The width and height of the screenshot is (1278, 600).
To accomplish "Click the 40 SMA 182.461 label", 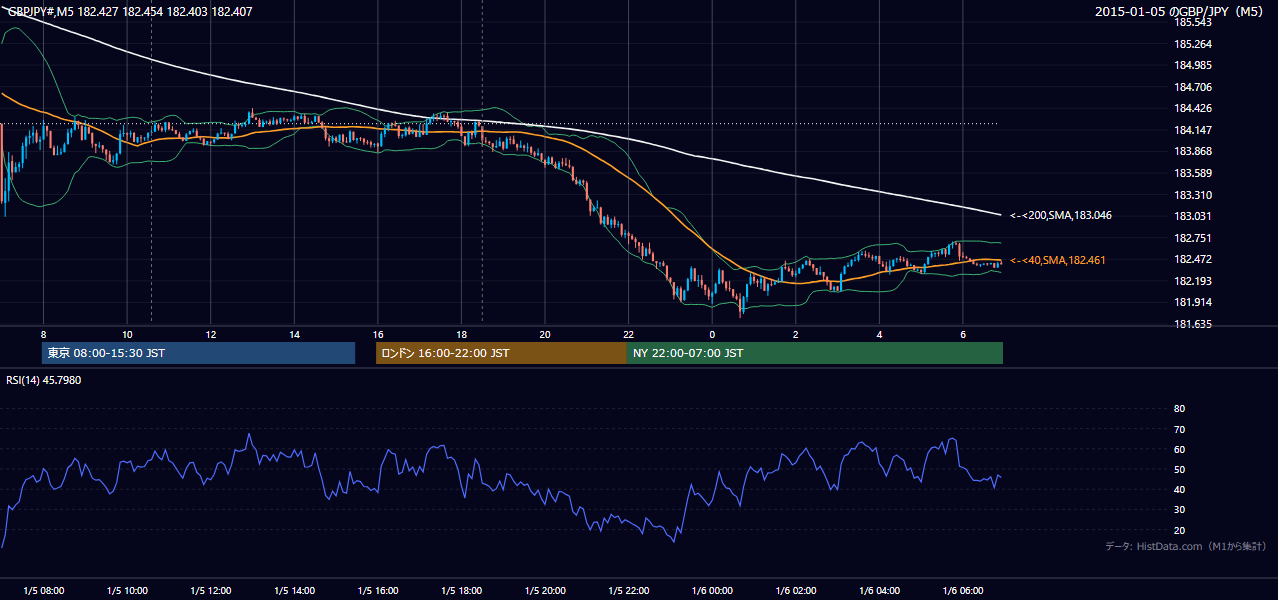I will pyautogui.click(x=1058, y=260).
